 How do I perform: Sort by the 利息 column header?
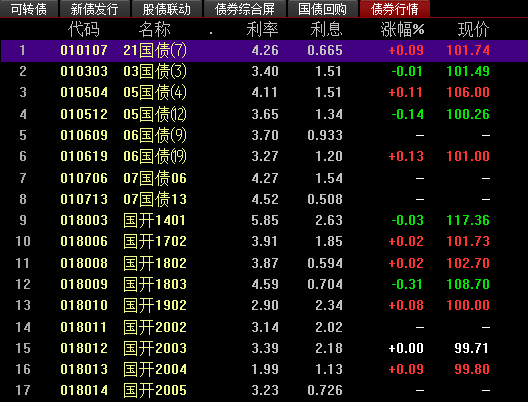[326, 29]
